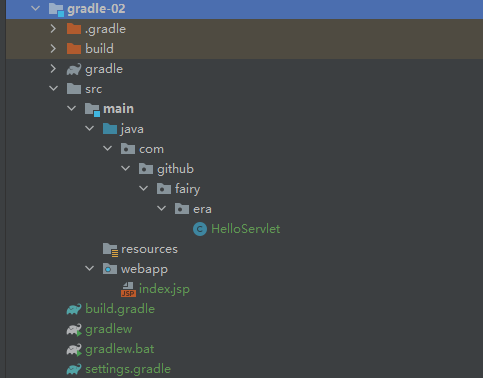483x378 pixels.
Task: Select the era package label
Action: point(202,209)
